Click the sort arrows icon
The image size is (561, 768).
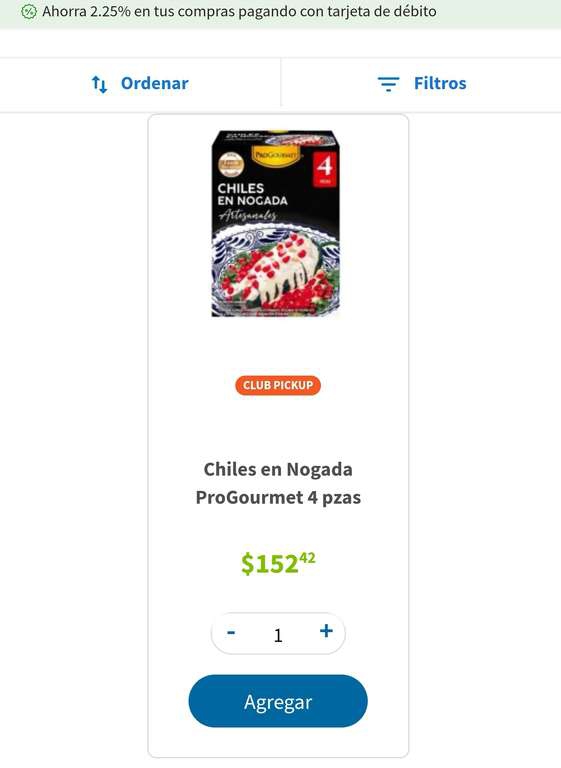(99, 84)
